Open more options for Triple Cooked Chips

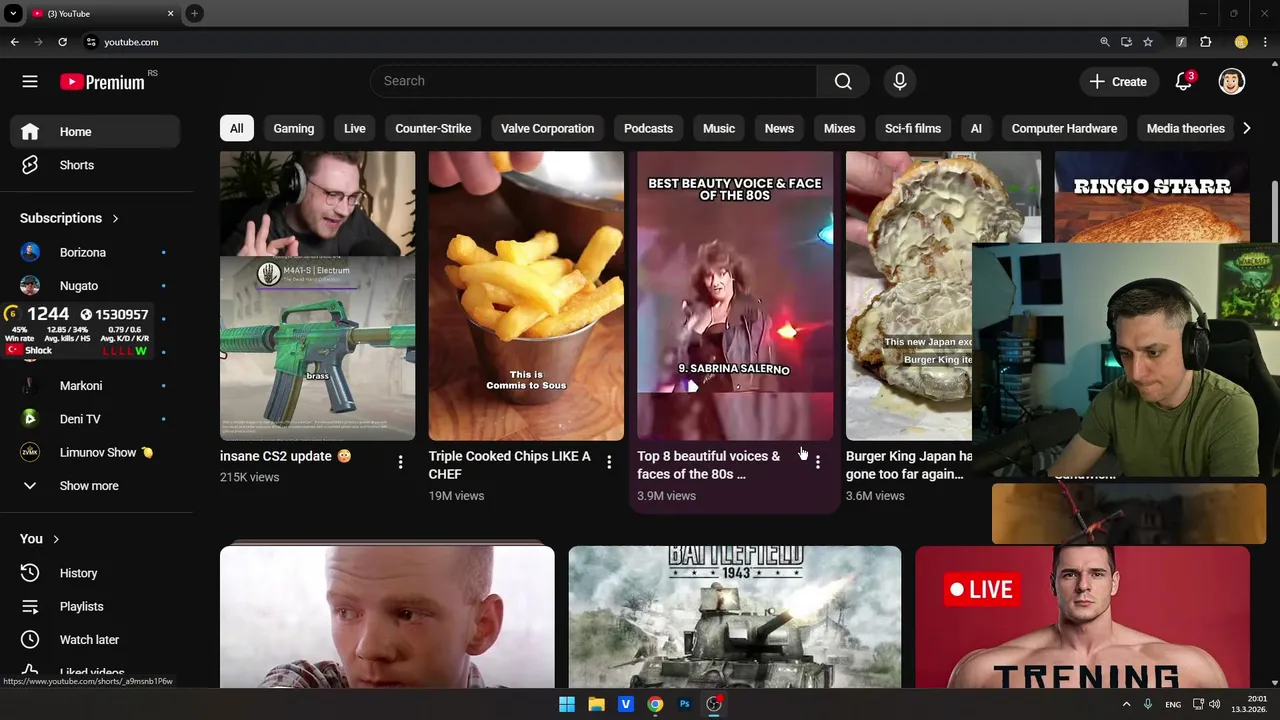(609, 462)
